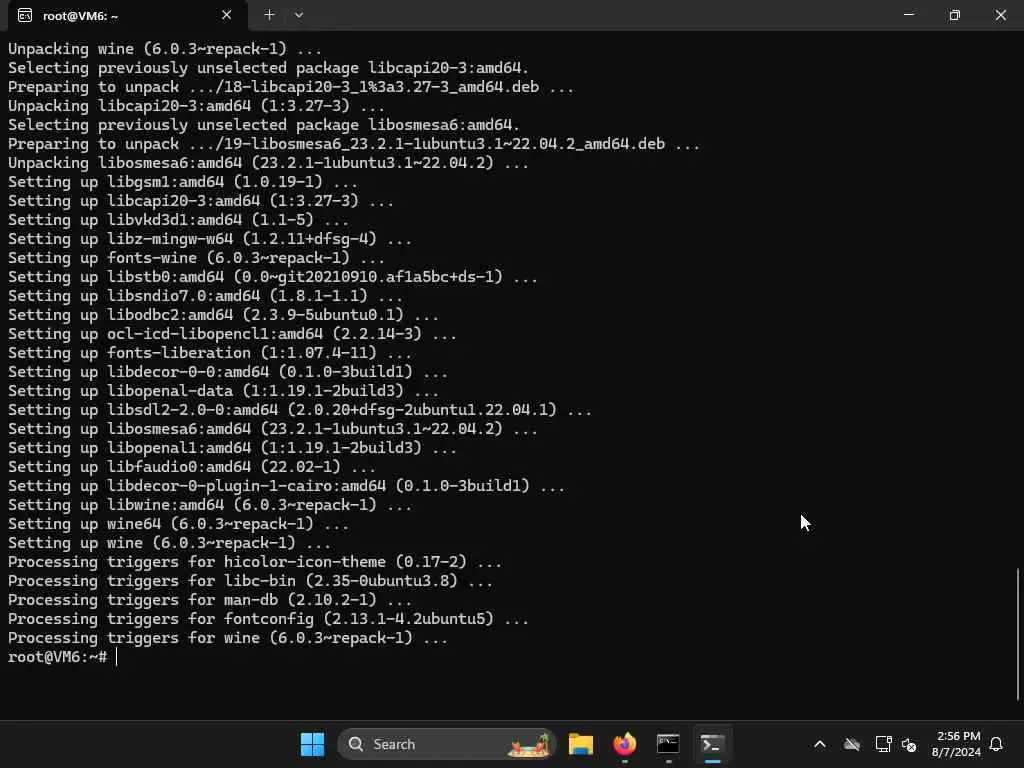Click the terminal icon in tab title
This screenshot has width=1024, height=768.
coord(25,15)
